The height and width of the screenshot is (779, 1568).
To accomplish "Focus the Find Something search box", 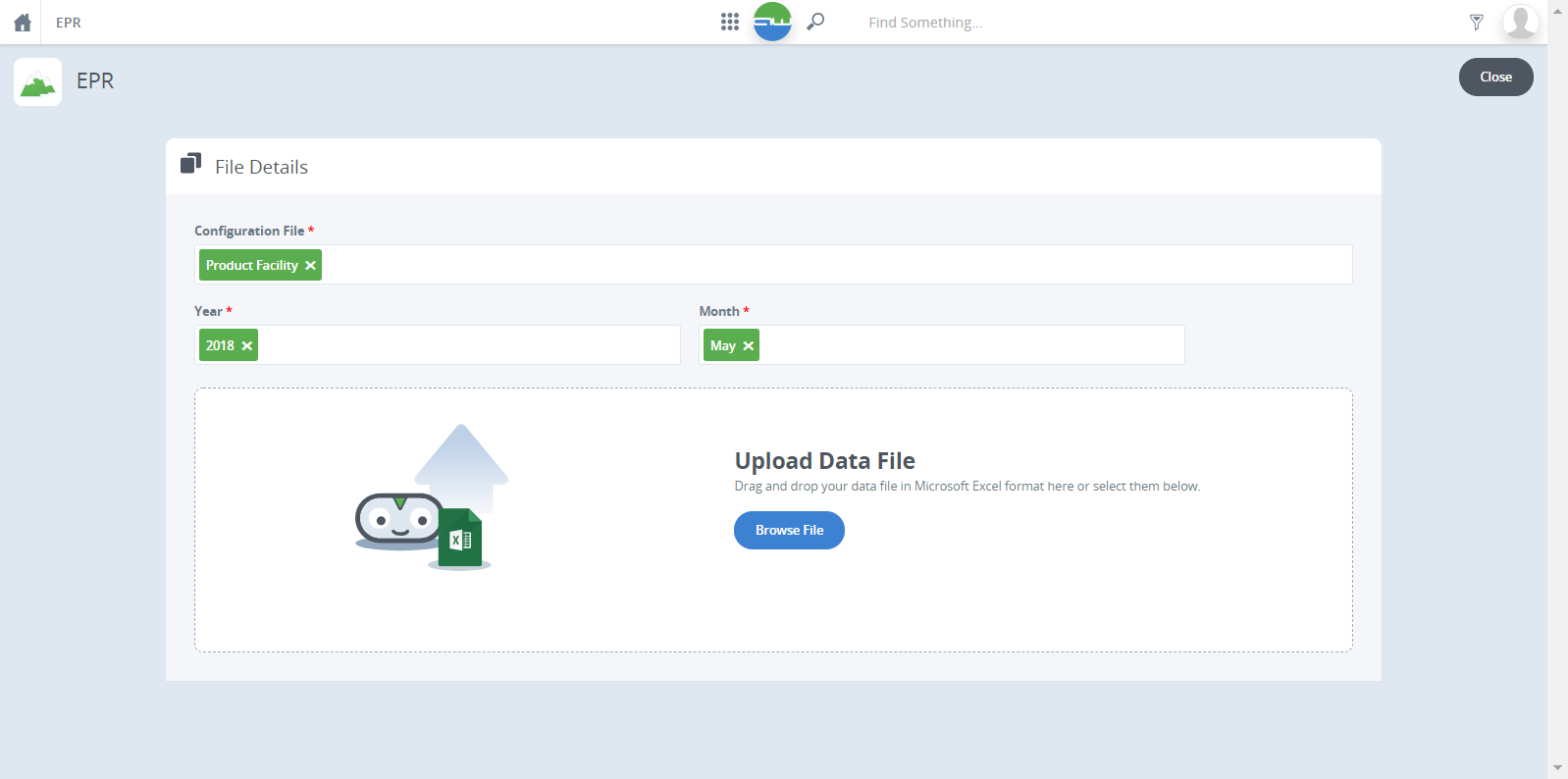I will tap(1000, 22).
